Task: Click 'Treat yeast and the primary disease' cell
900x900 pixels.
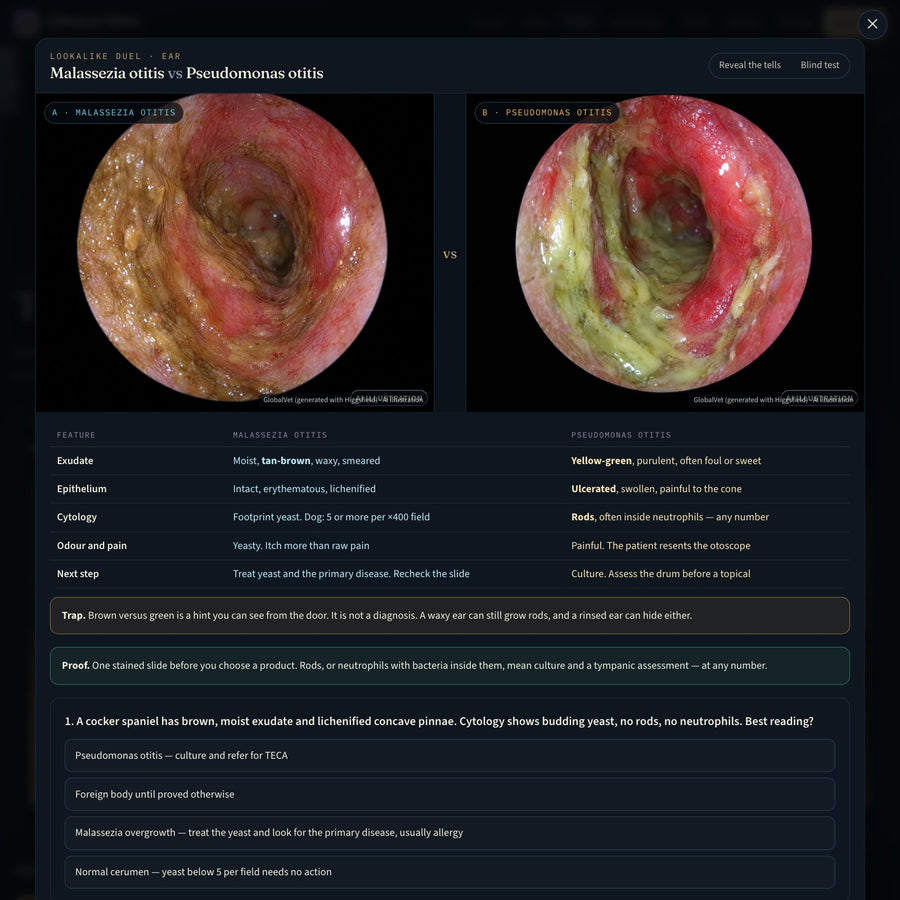Action: [x=351, y=574]
